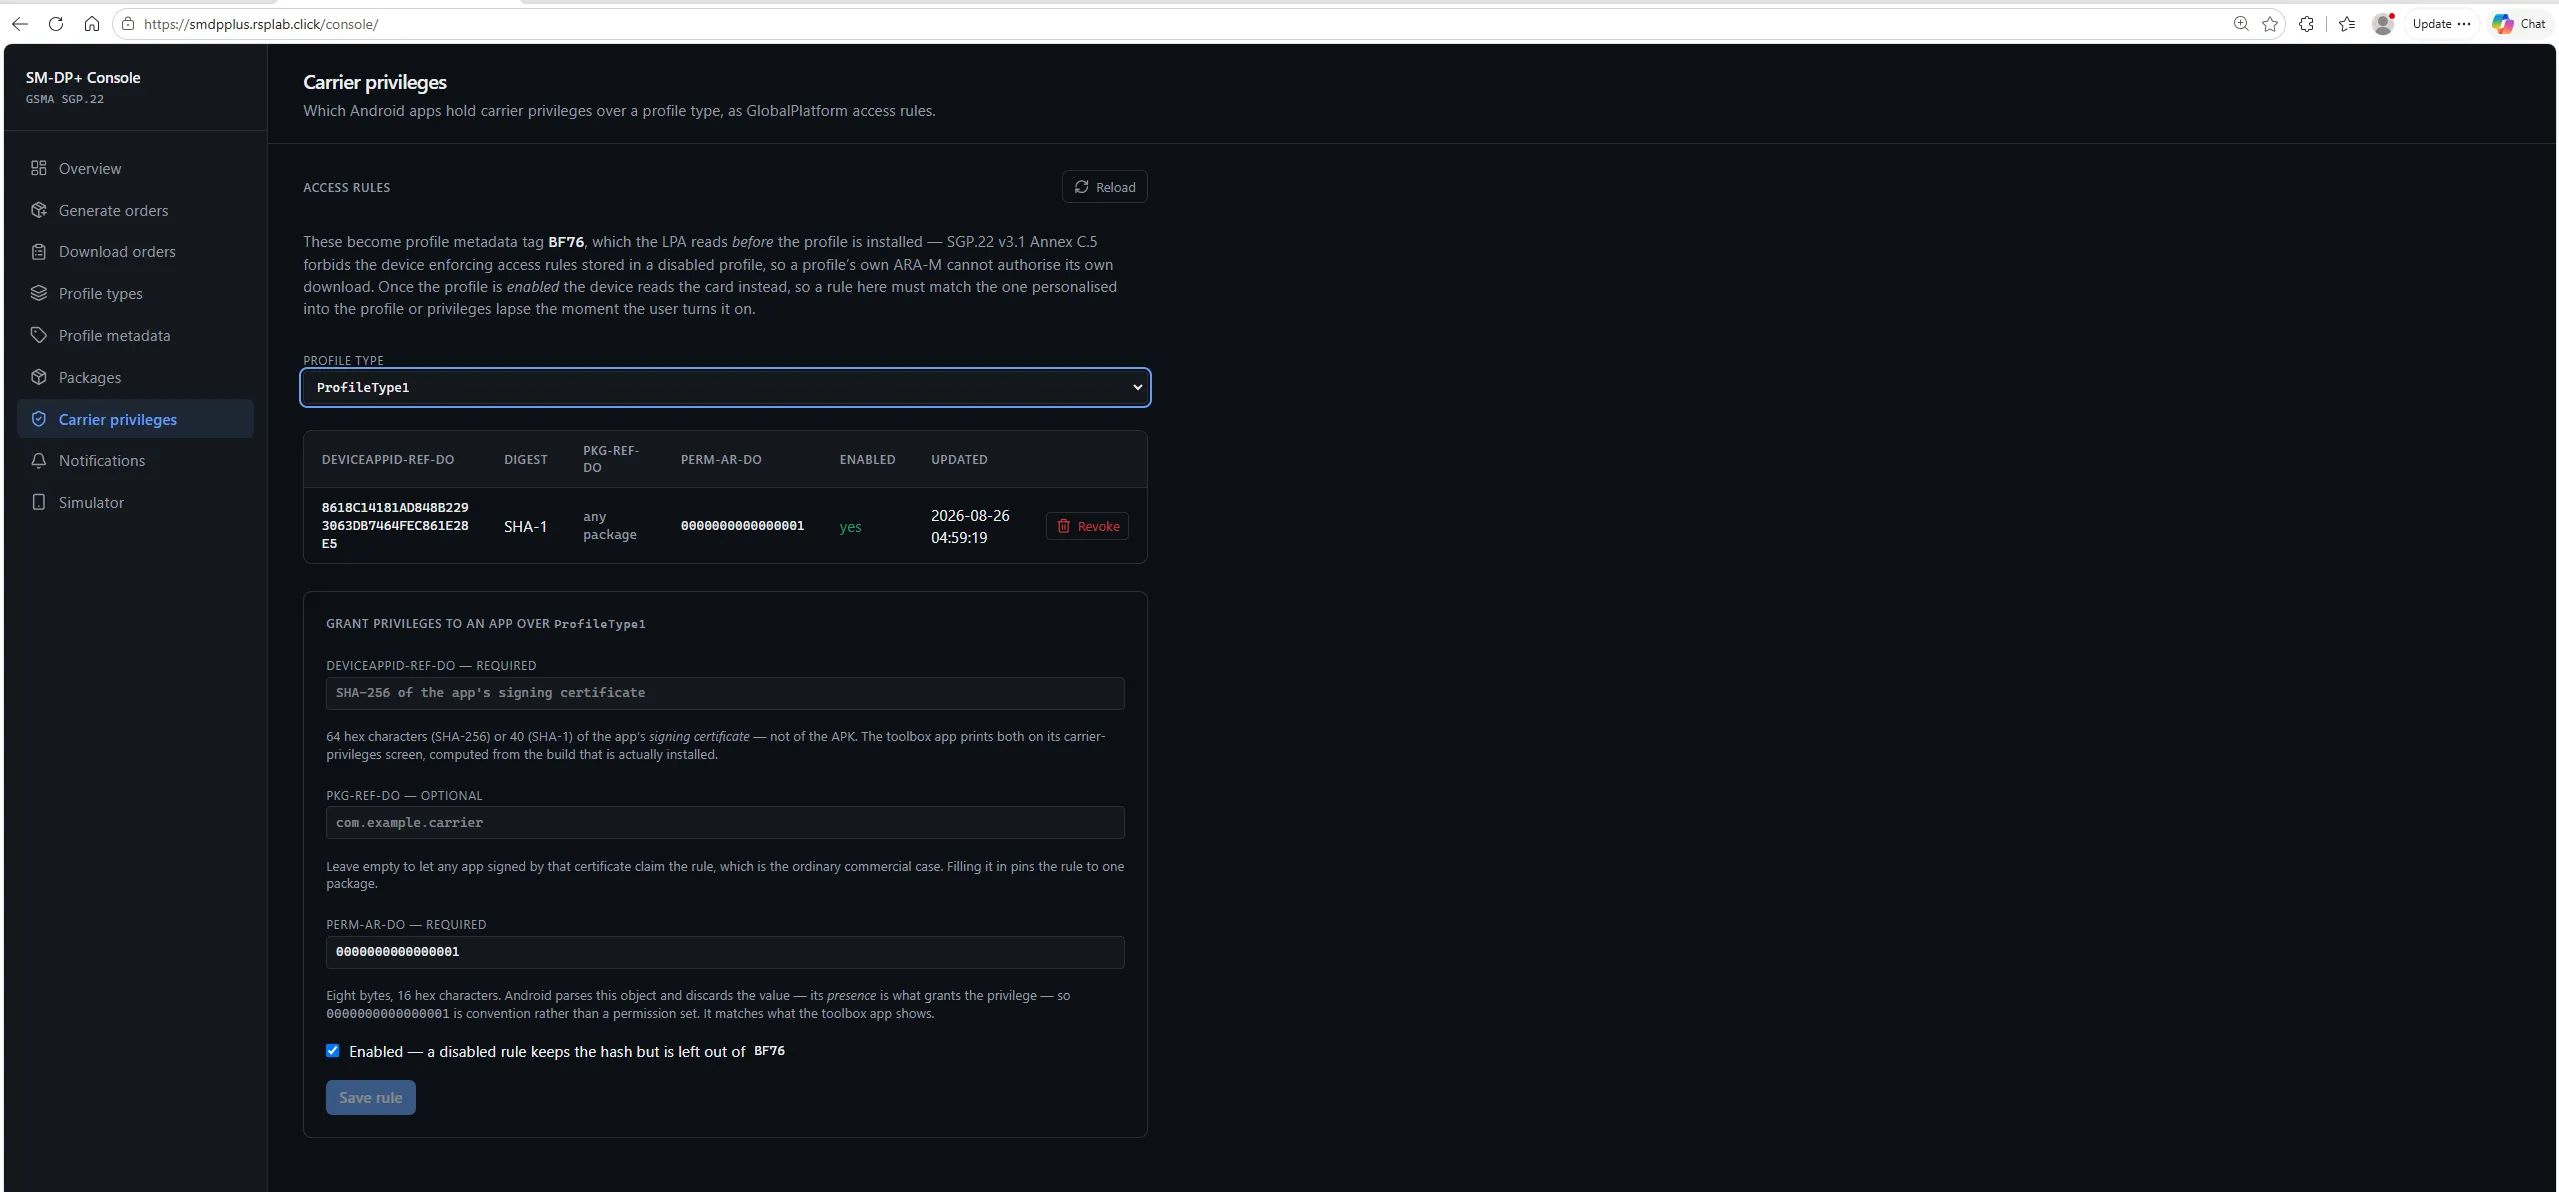This screenshot has height=1192, width=2559.
Task: Click the Packages cube icon
Action: click(39, 377)
